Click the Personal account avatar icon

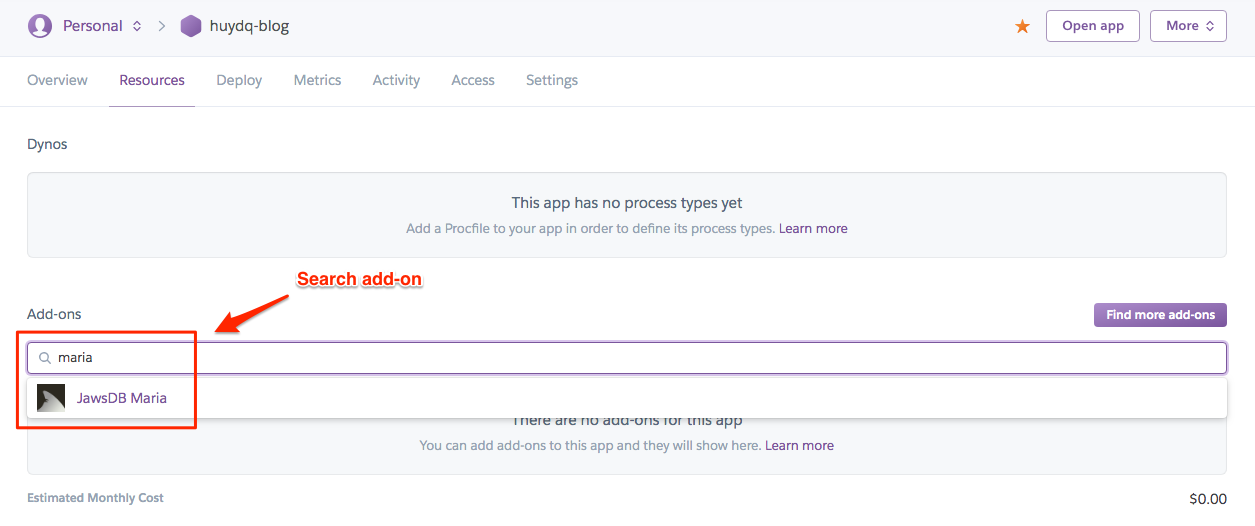click(40, 26)
